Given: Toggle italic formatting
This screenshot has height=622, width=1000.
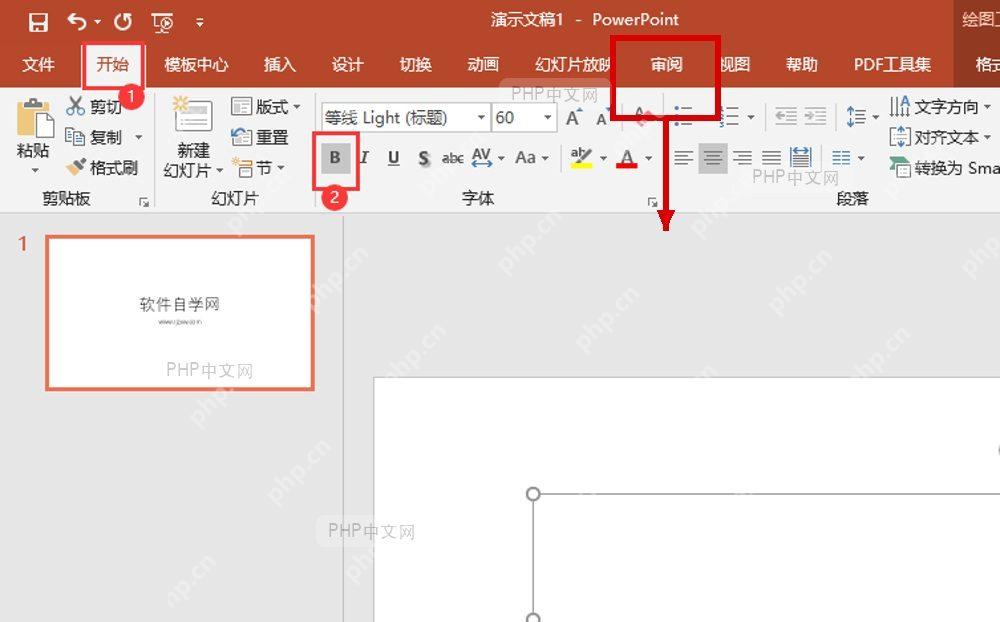Looking at the screenshot, I should click(364, 158).
